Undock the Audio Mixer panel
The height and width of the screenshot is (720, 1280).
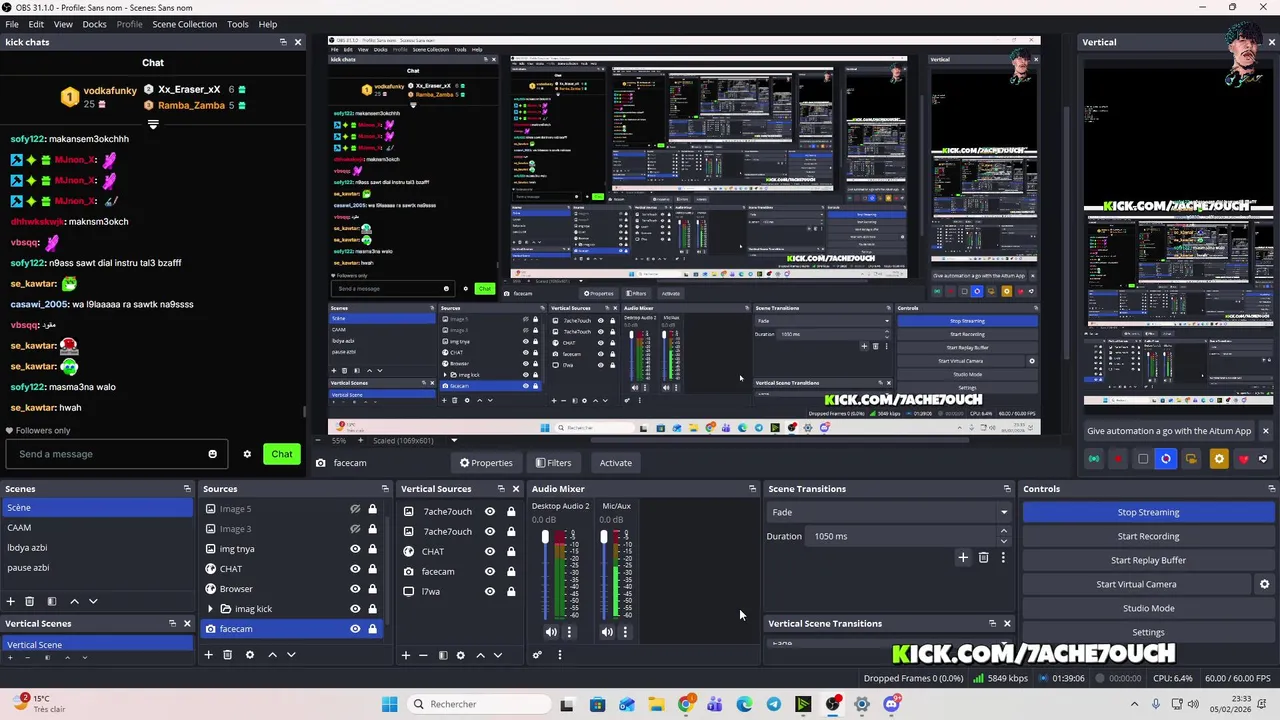click(752, 489)
